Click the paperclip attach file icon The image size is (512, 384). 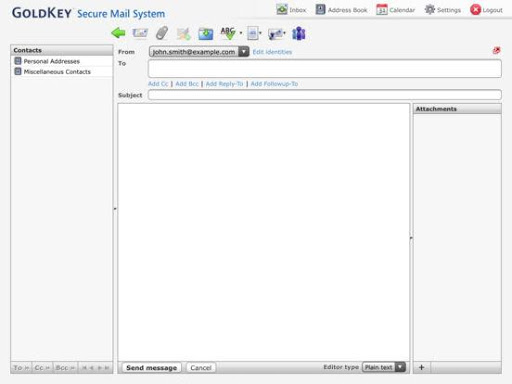click(162, 33)
